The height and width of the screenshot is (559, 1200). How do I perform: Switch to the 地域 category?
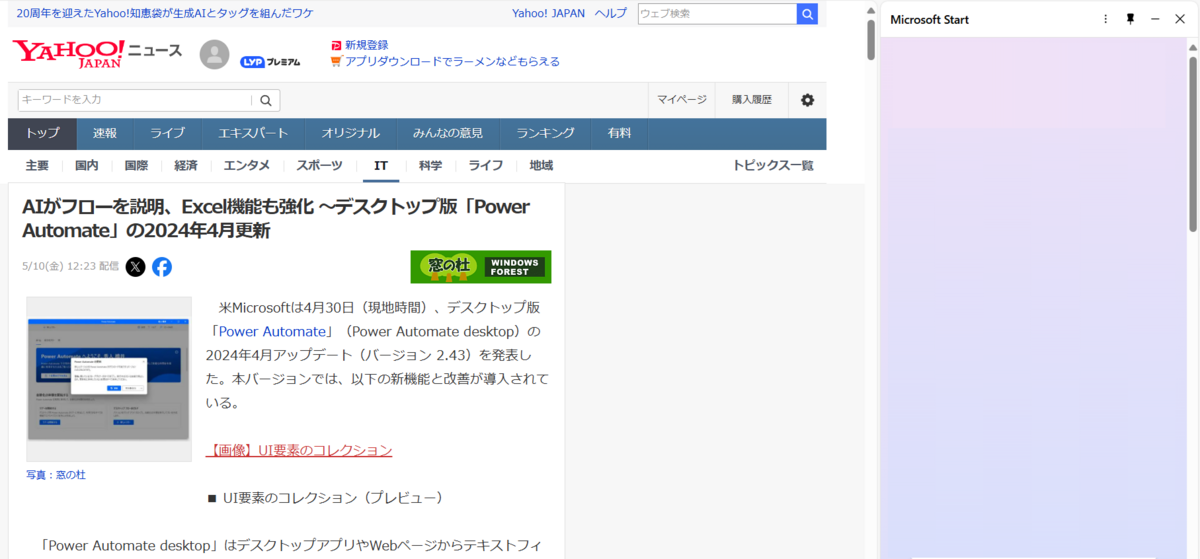pyautogui.click(x=541, y=166)
